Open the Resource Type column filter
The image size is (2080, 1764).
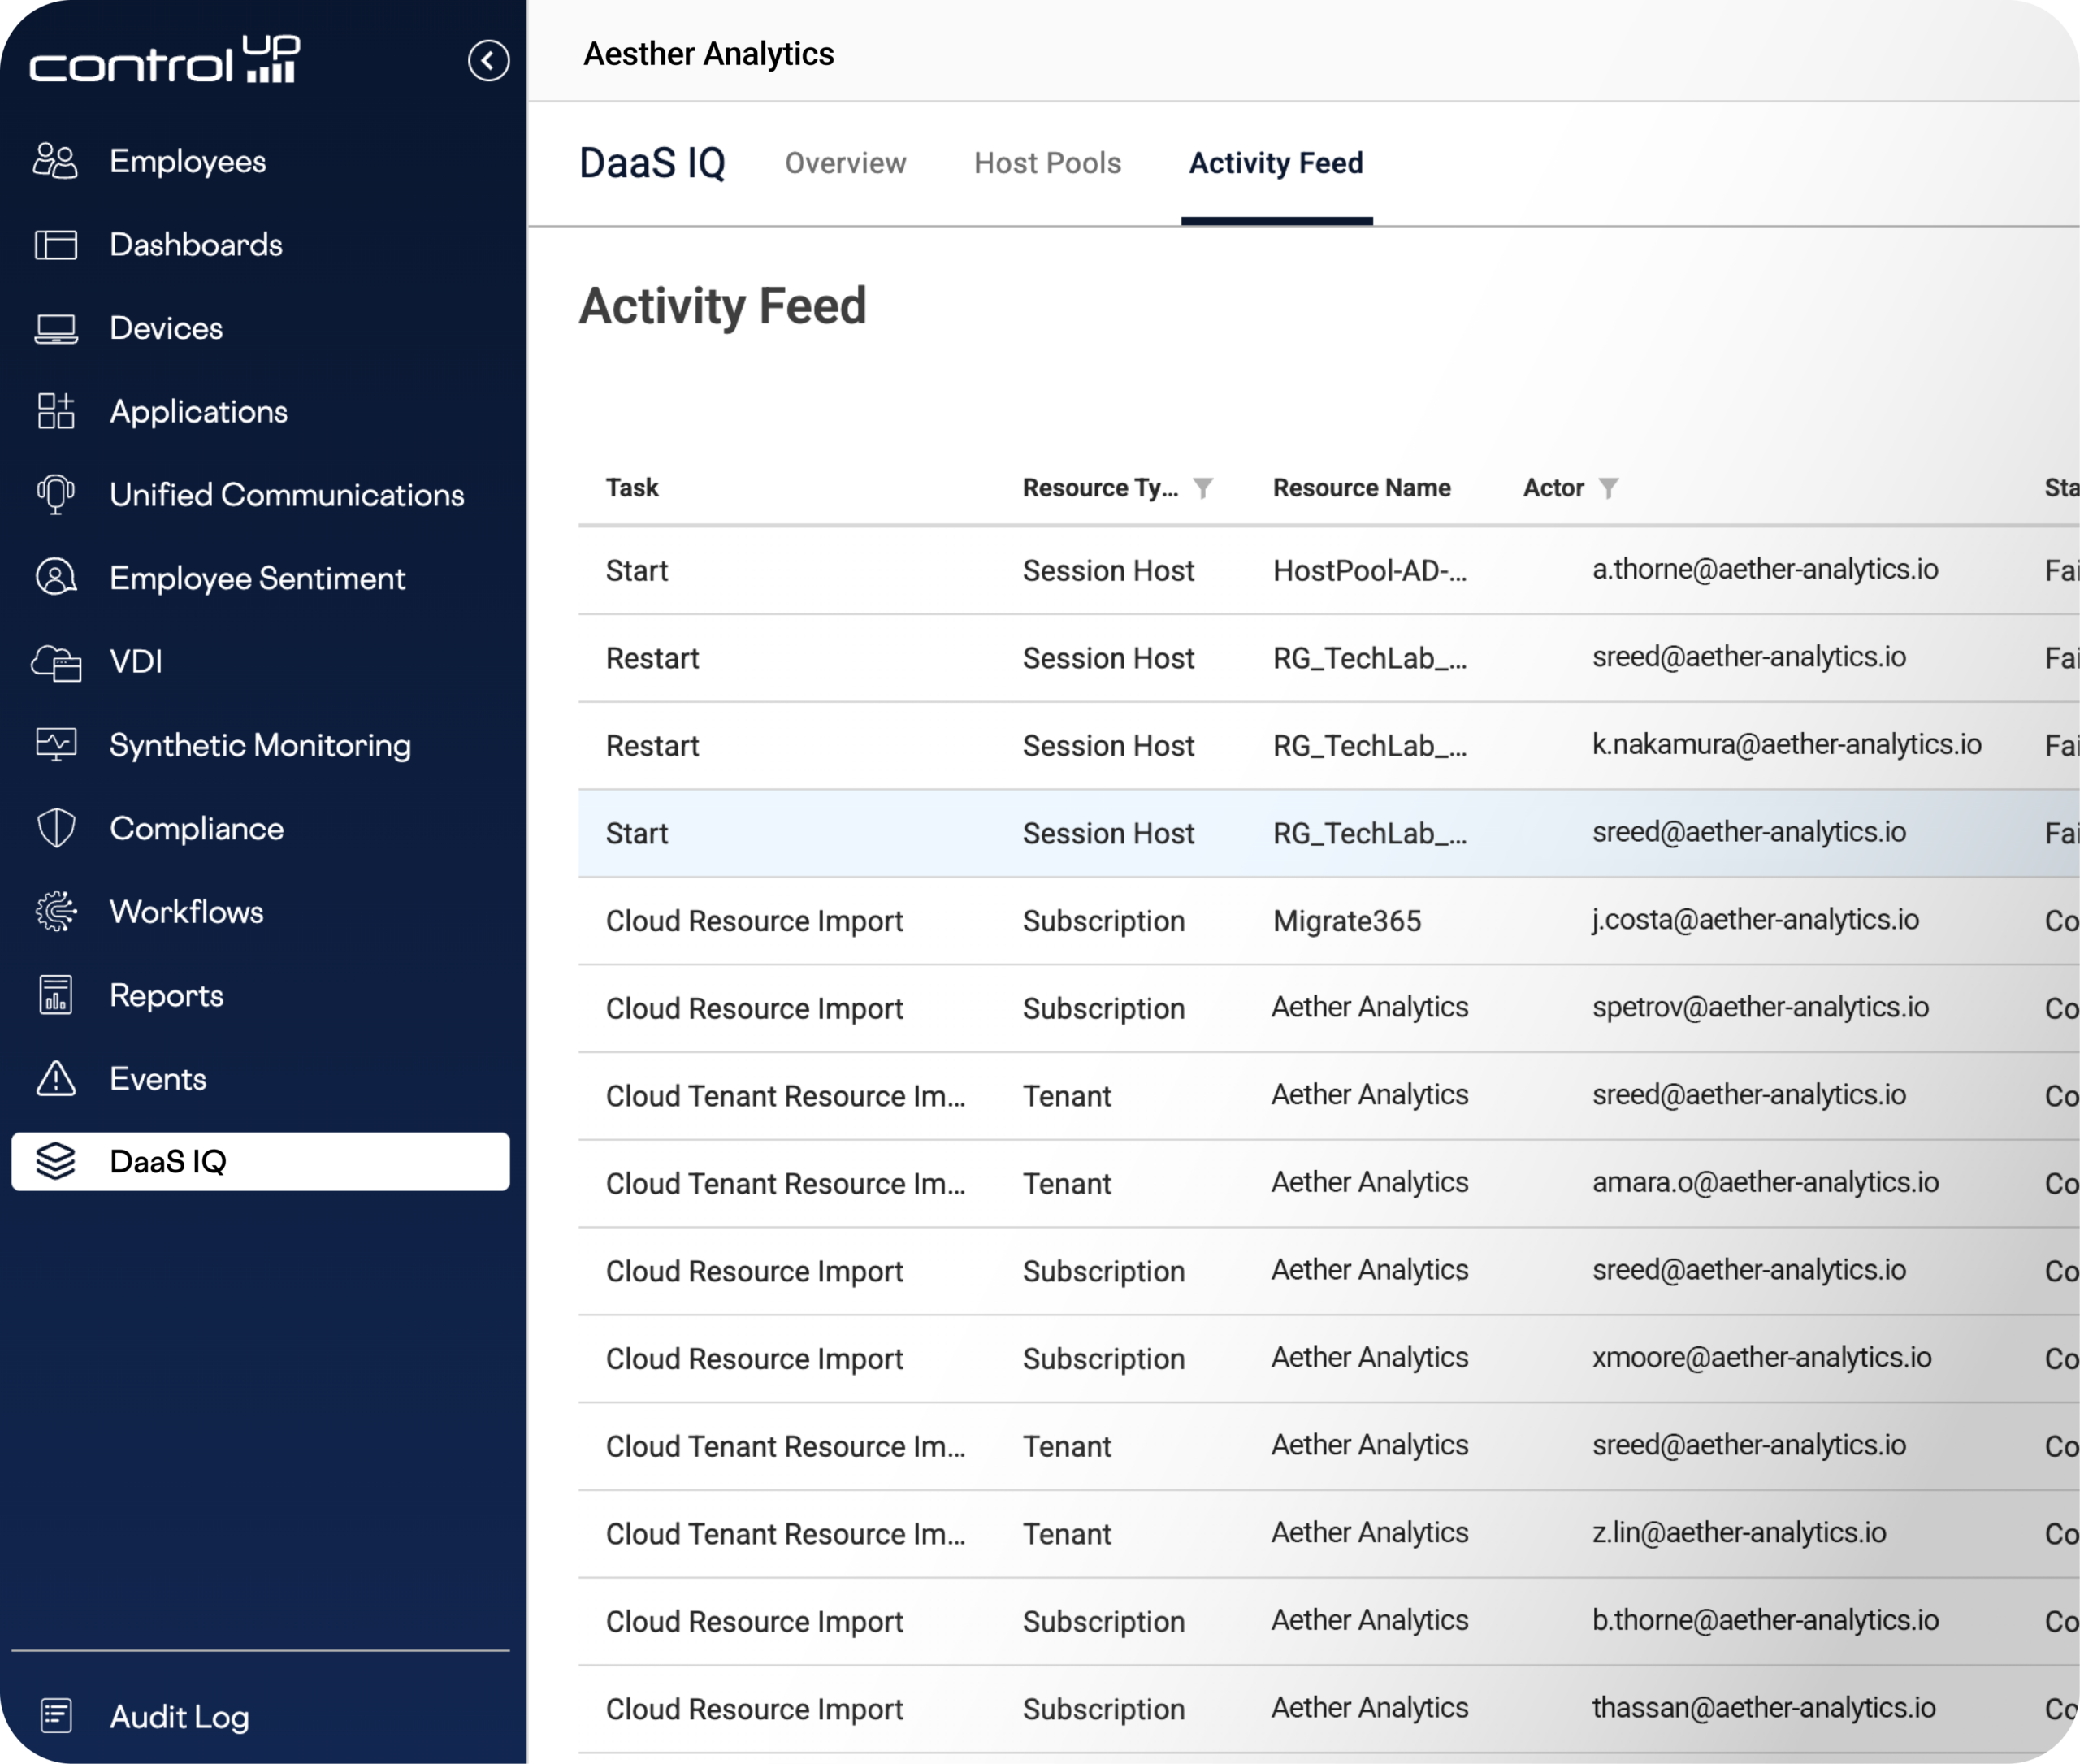pyautogui.click(x=1203, y=488)
